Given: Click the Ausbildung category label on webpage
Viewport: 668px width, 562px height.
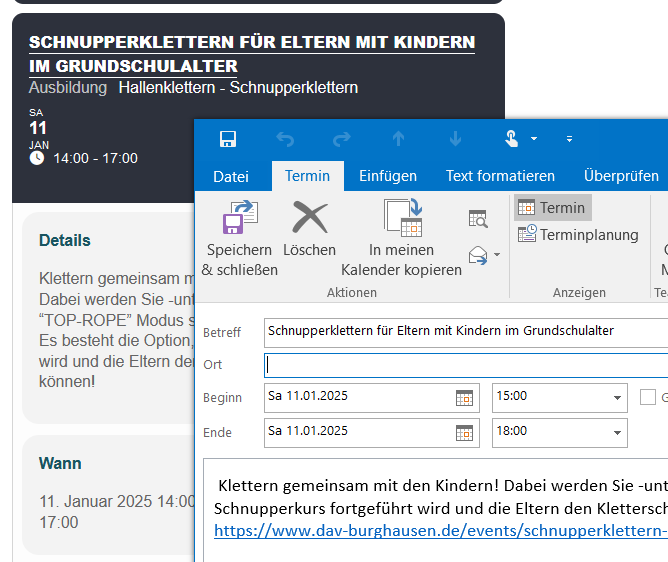Looking at the screenshot, I should tap(68, 87).
